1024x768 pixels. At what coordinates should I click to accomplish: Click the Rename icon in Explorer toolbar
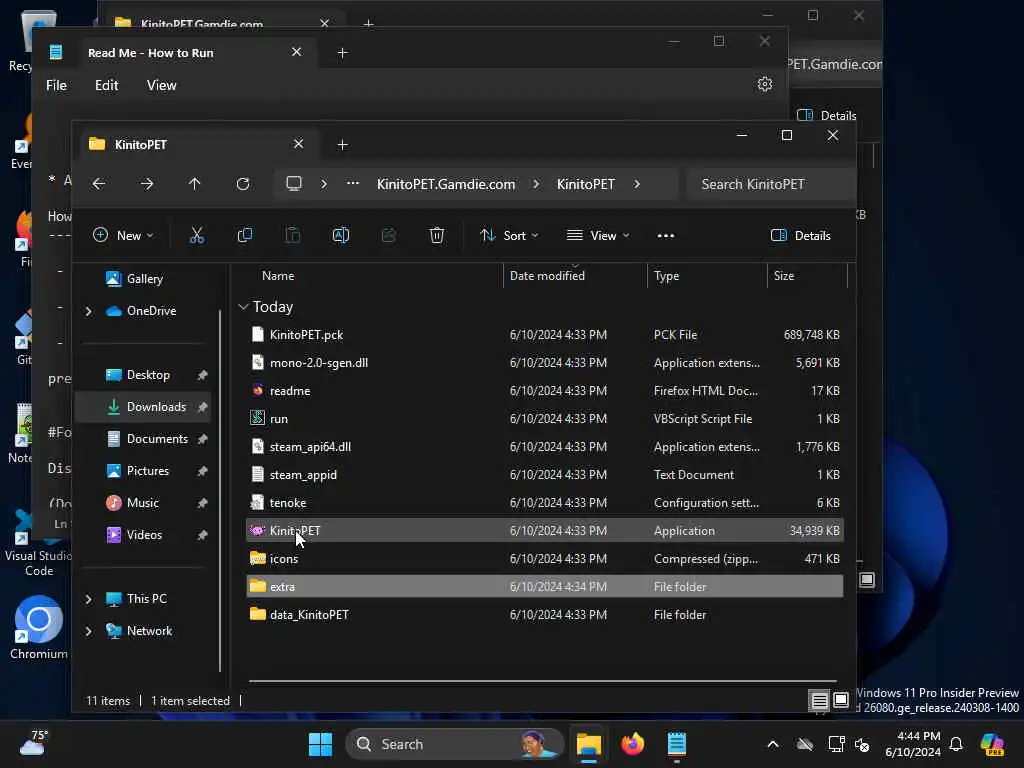[x=341, y=236]
